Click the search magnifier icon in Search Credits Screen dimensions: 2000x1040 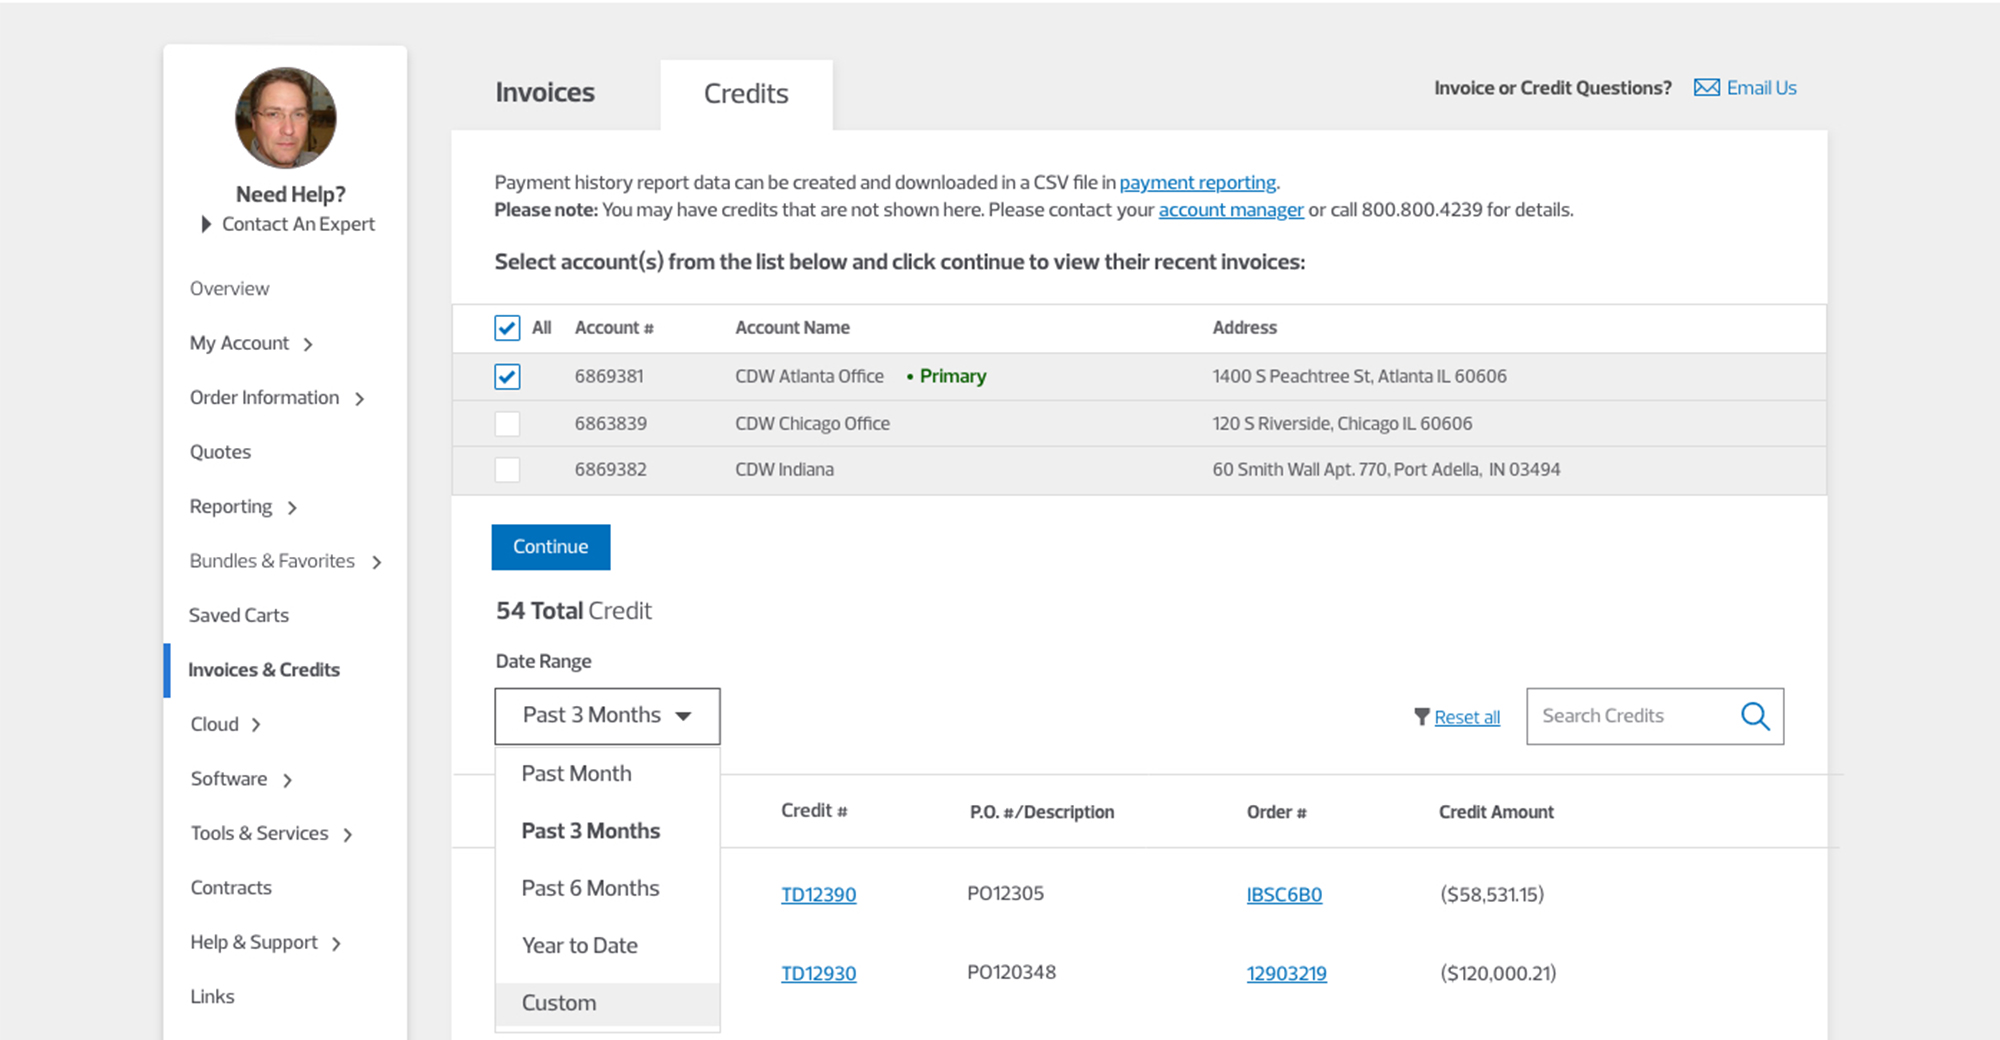pyautogui.click(x=1755, y=716)
